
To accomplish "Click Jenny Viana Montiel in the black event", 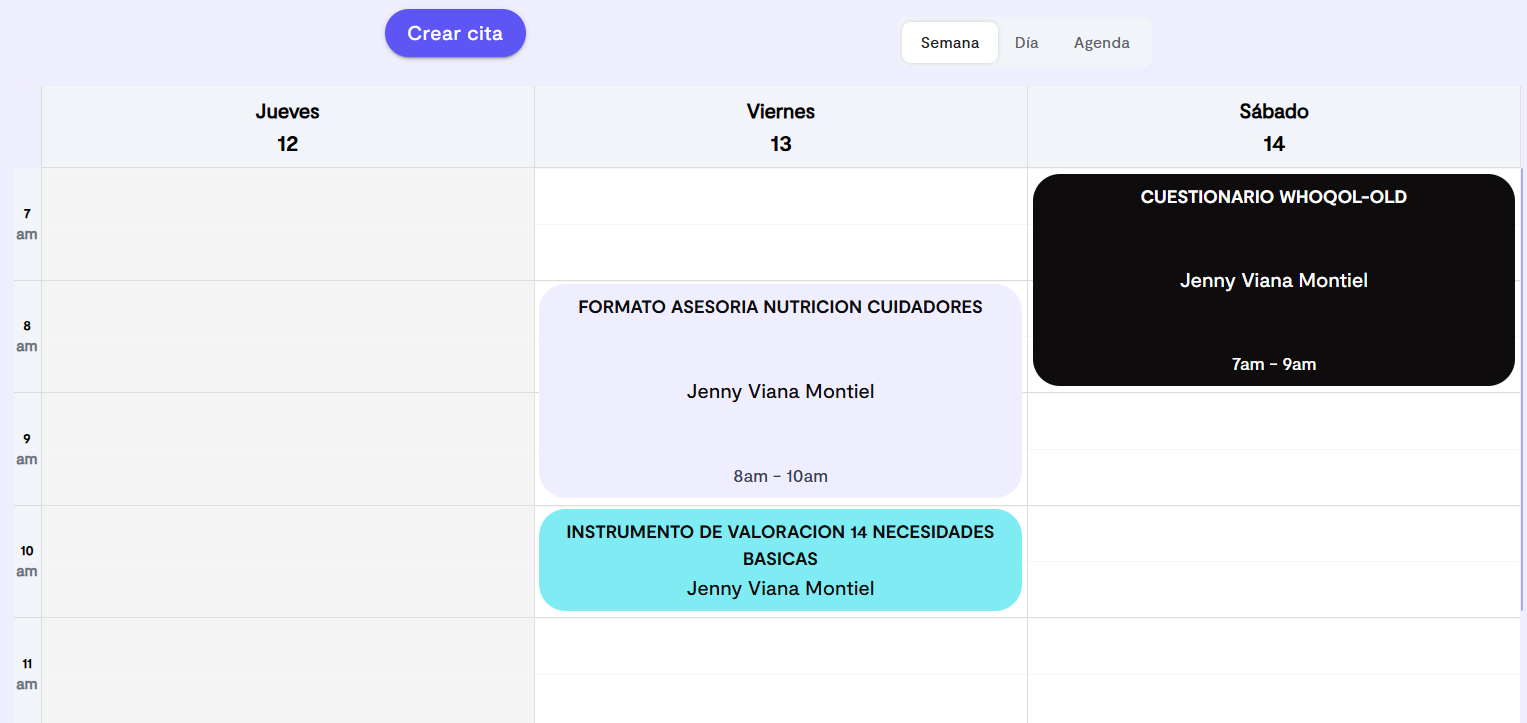I will pos(1273,280).
